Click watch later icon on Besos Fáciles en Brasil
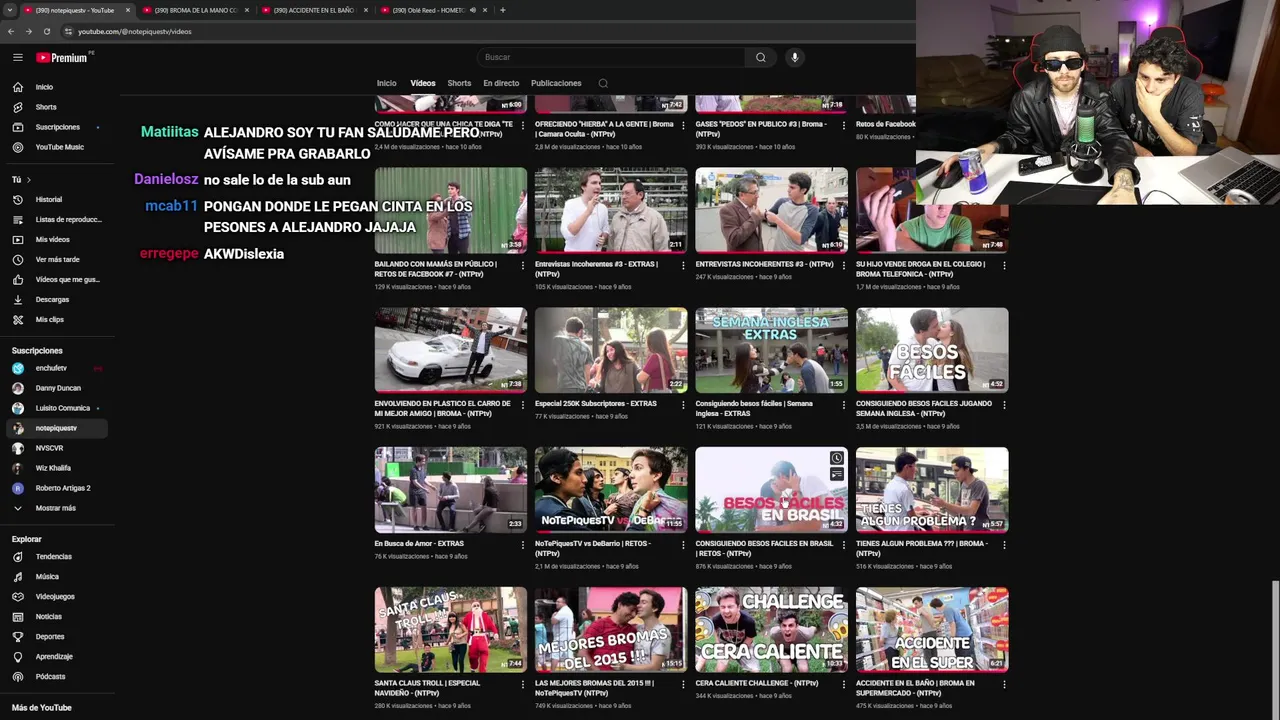Screen dimensions: 1280x720 (837, 458)
